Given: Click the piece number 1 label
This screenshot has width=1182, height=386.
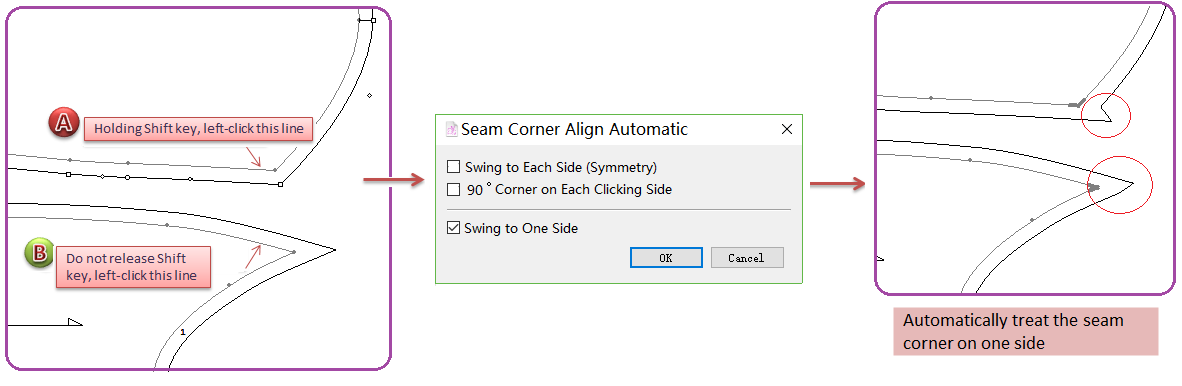Looking at the screenshot, I should [182, 331].
